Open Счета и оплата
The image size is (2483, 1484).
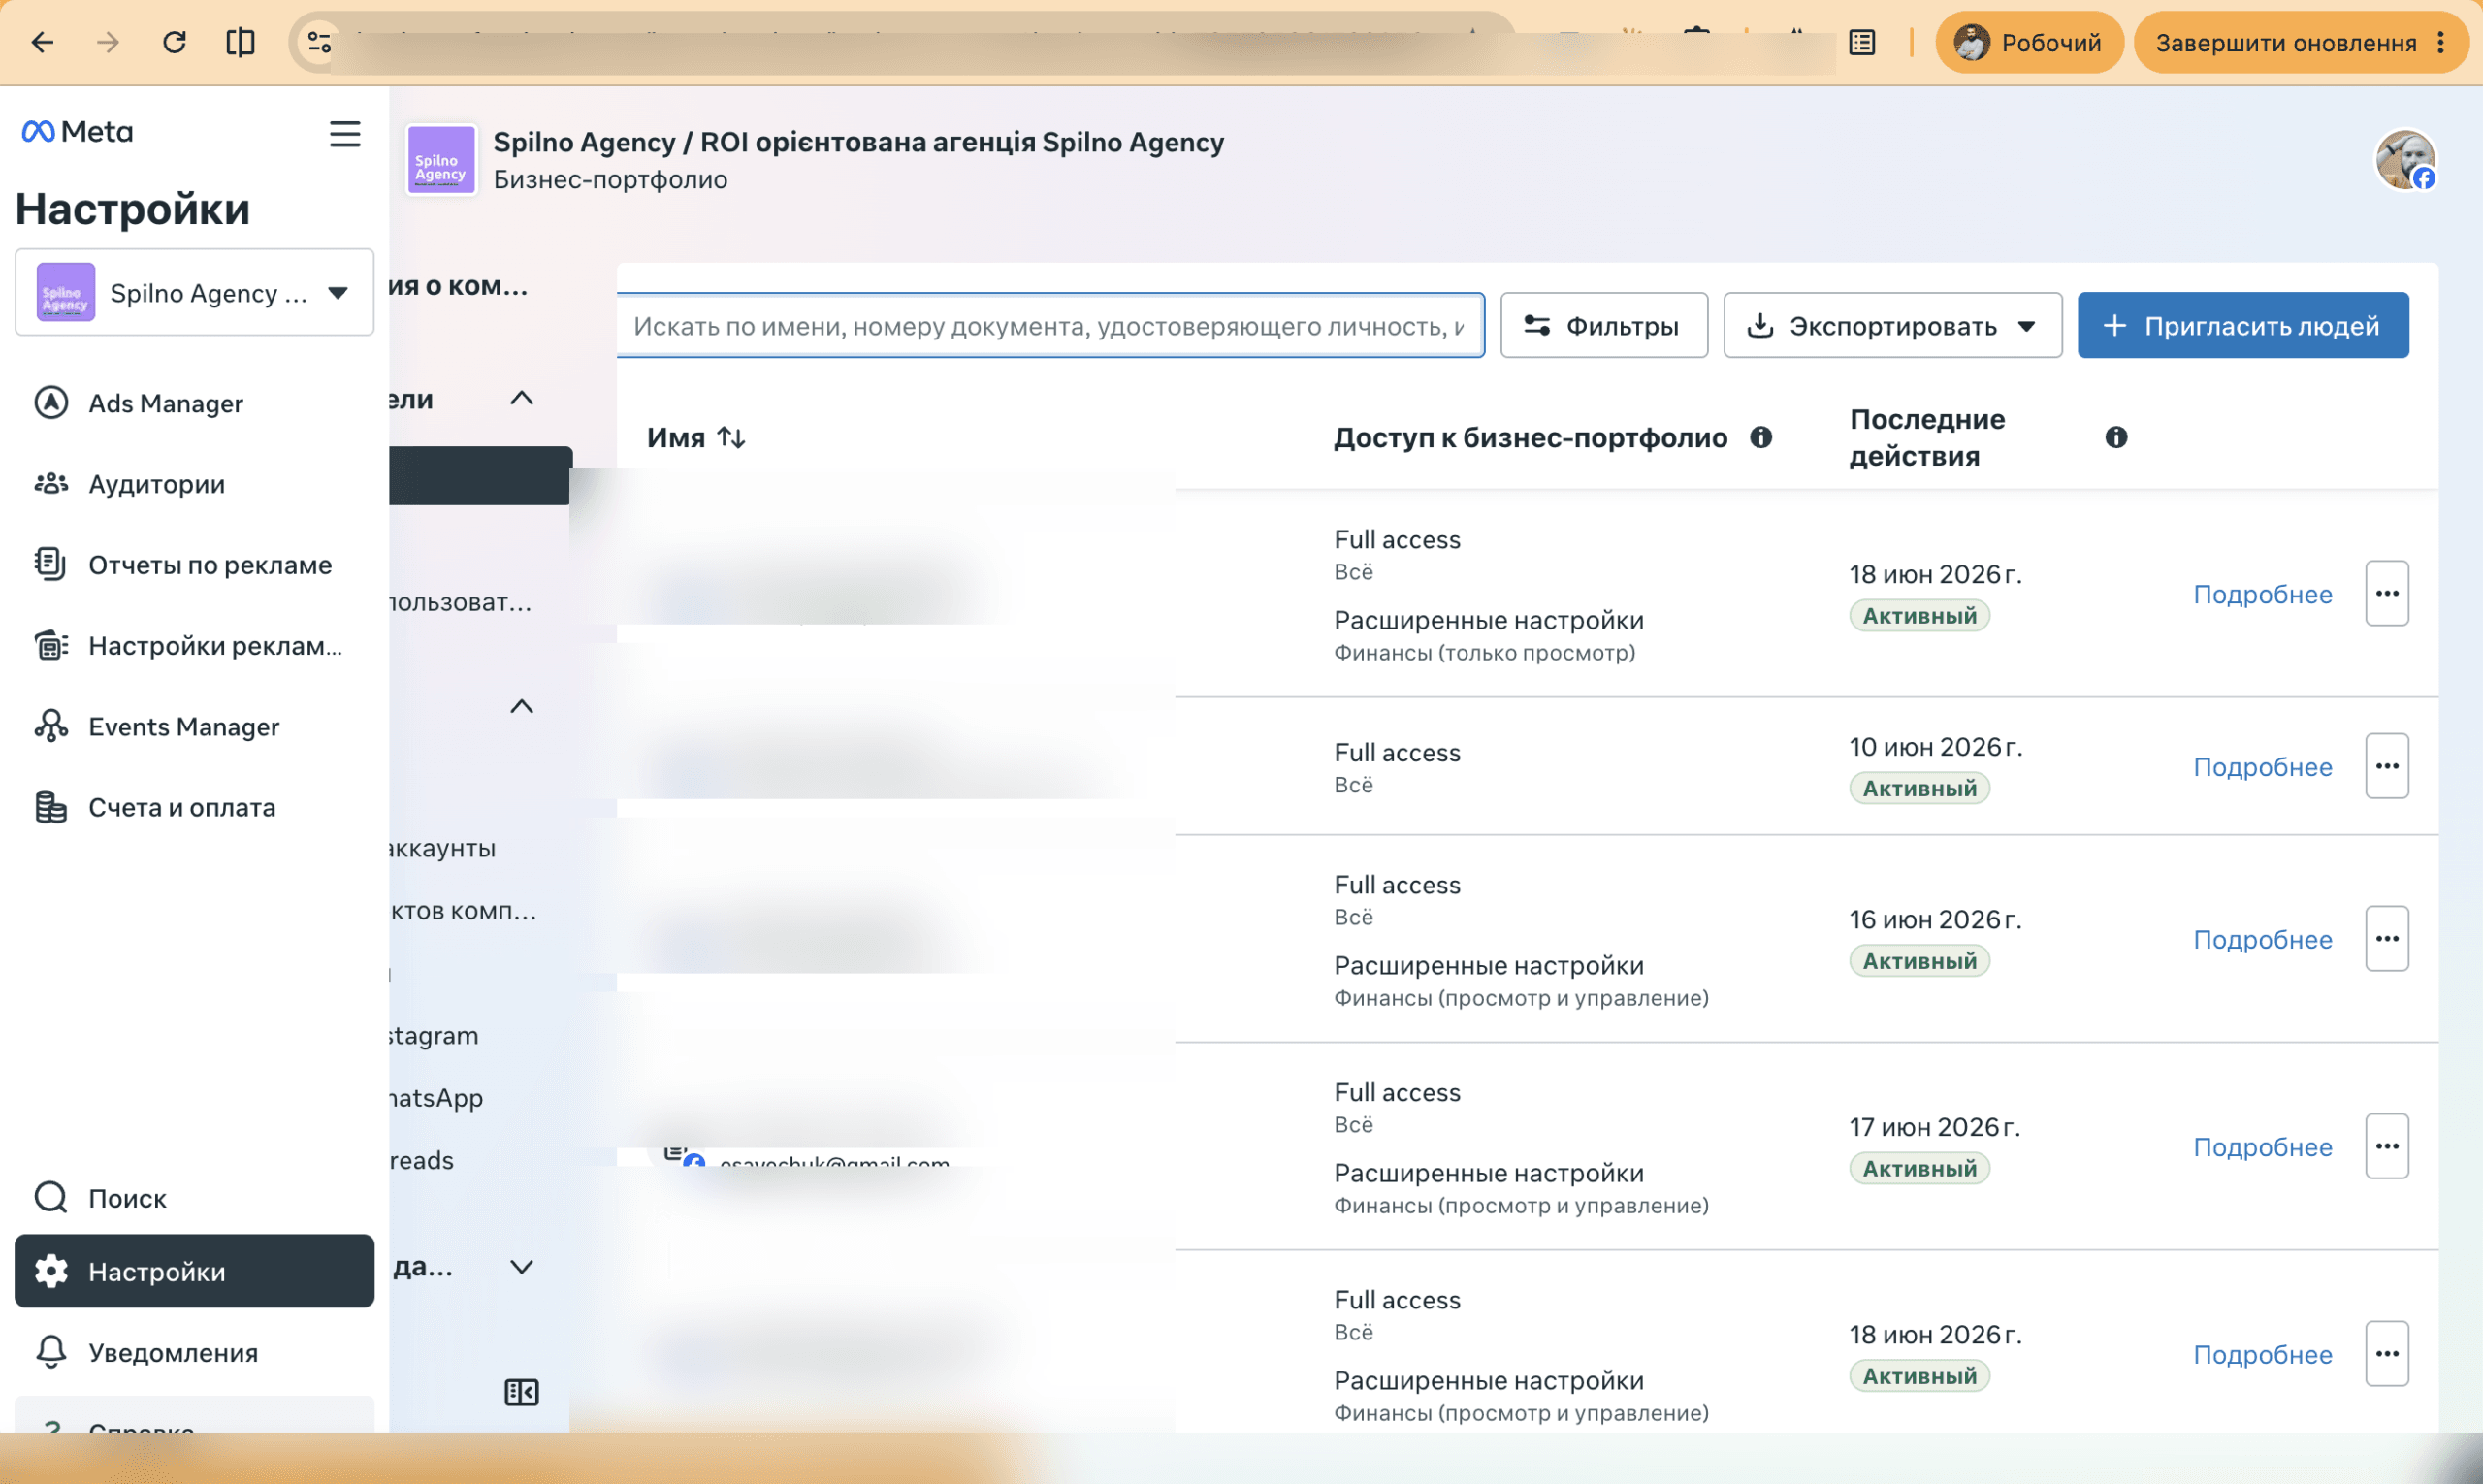pos(194,808)
